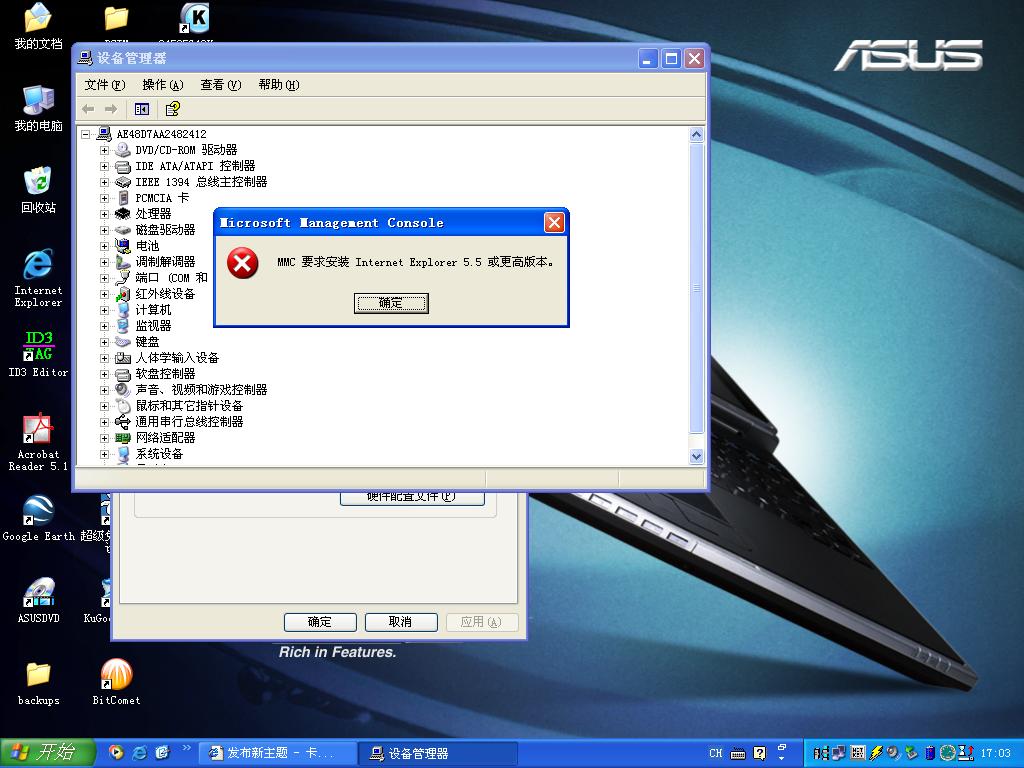Image resolution: width=1024 pixels, height=768 pixels.
Task: Select the 电池 battery icon
Action: click(123, 246)
